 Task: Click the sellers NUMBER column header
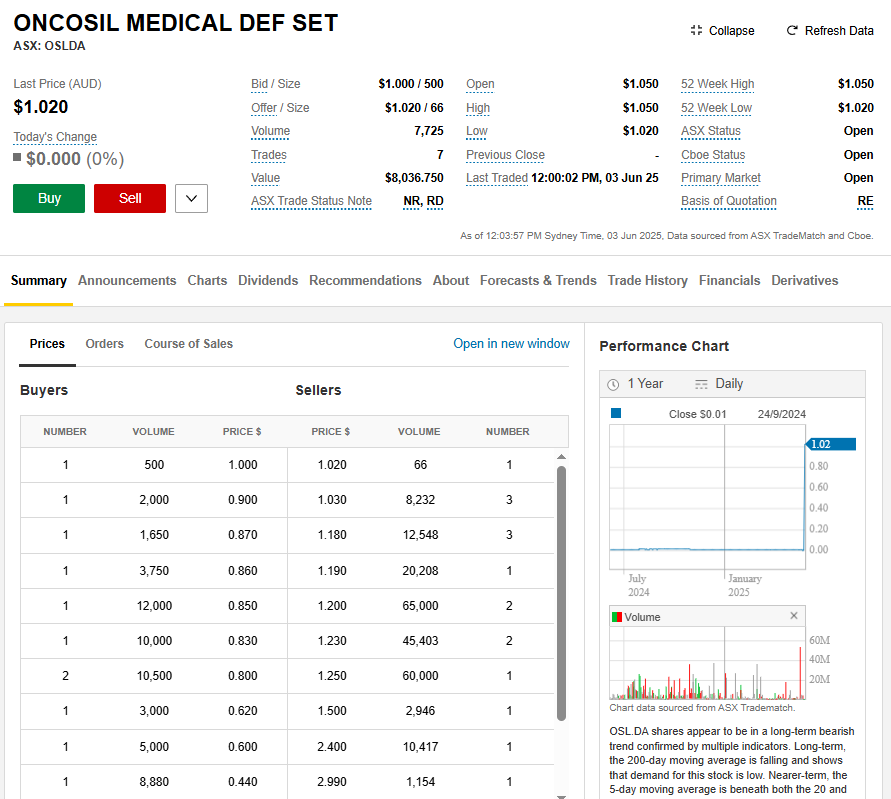[507, 432]
